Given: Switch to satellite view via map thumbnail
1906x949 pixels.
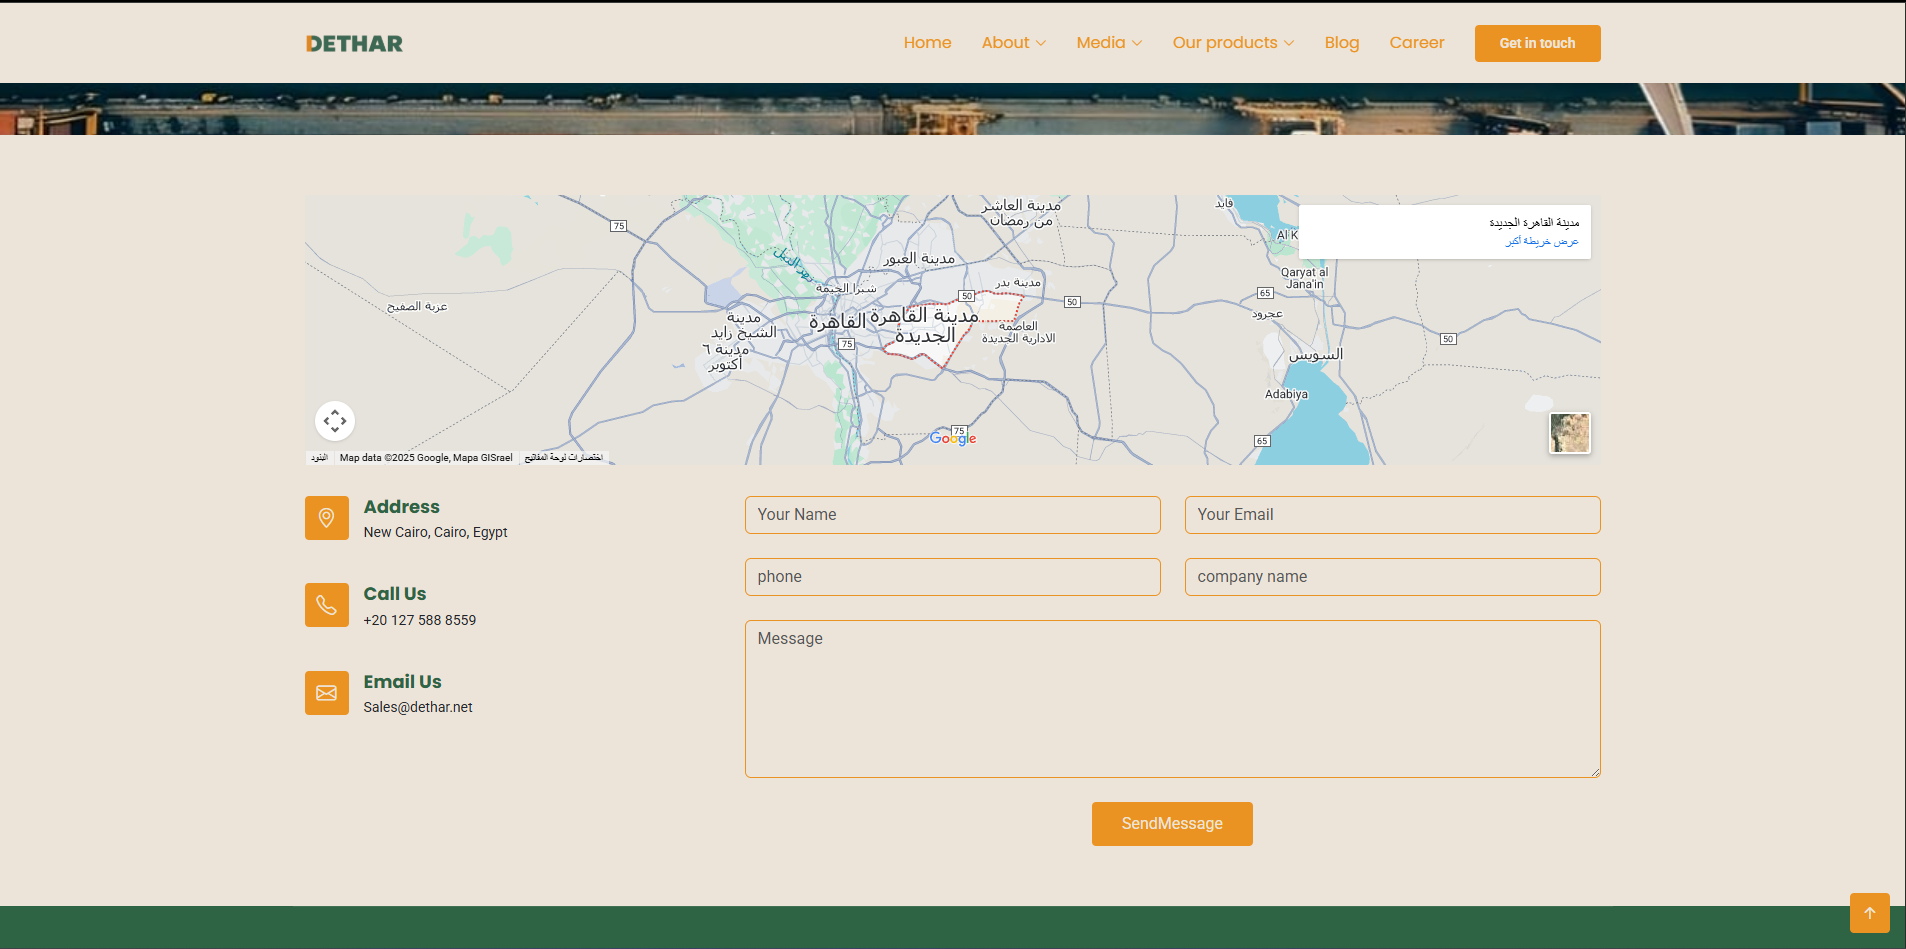Looking at the screenshot, I should coord(1568,432).
